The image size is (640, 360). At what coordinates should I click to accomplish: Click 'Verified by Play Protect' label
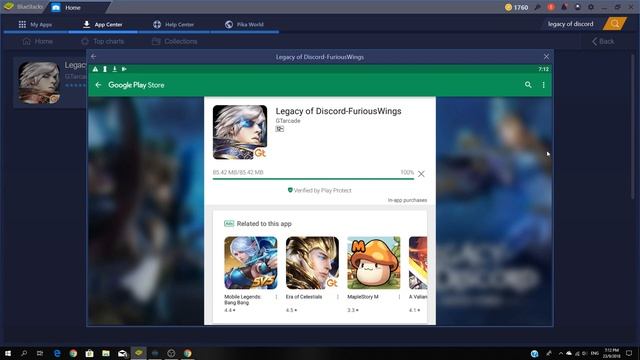pyautogui.click(x=320, y=190)
